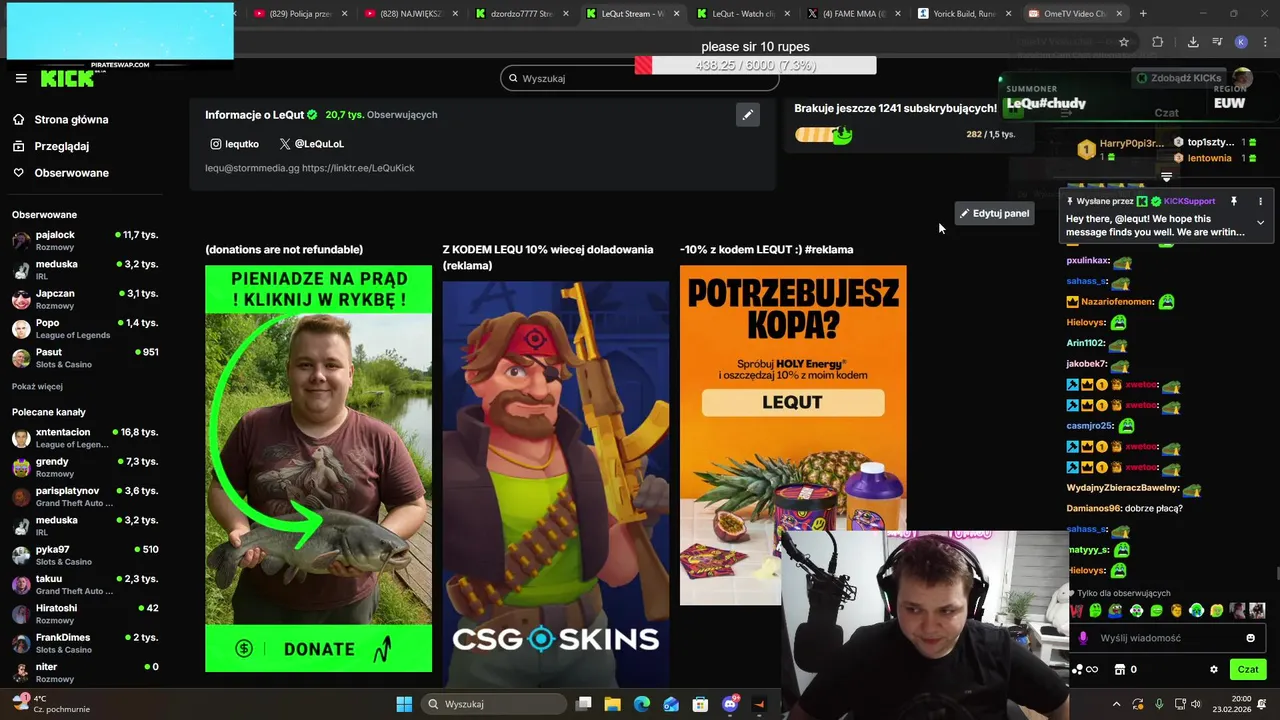
Task: Open browser extensions puzzle icon
Action: click(1157, 42)
